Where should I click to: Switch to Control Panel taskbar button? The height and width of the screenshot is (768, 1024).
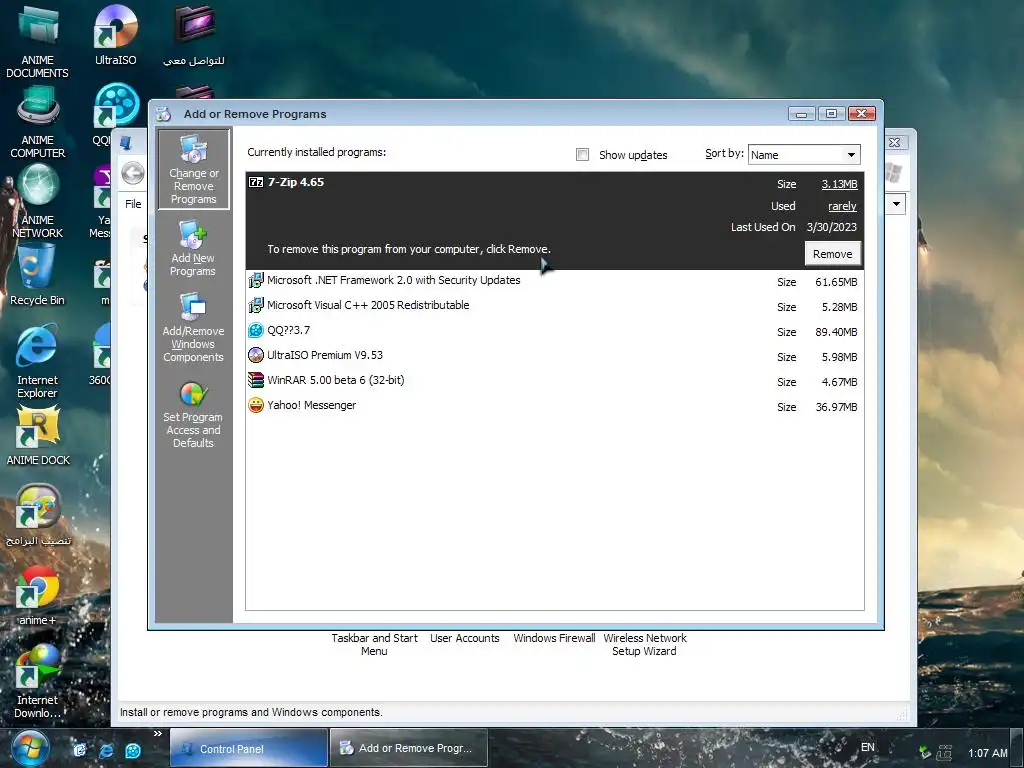(x=249, y=748)
